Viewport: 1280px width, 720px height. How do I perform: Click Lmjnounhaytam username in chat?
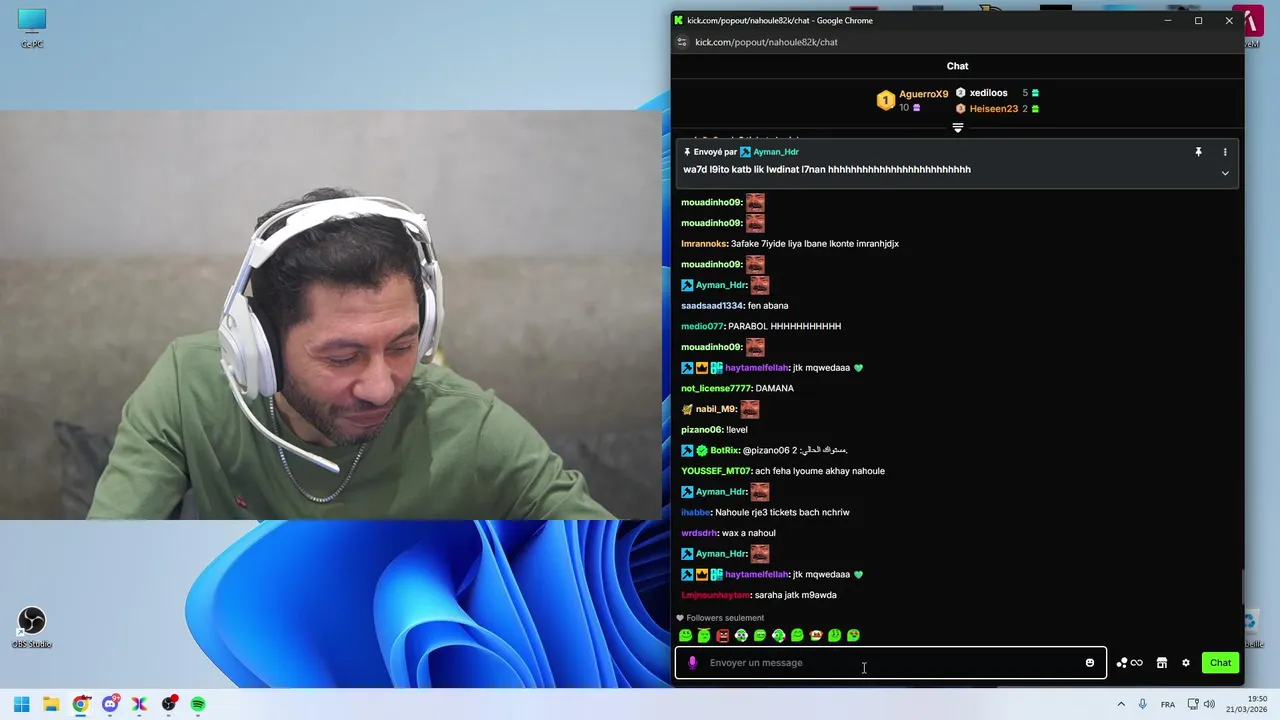pos(715,596)
